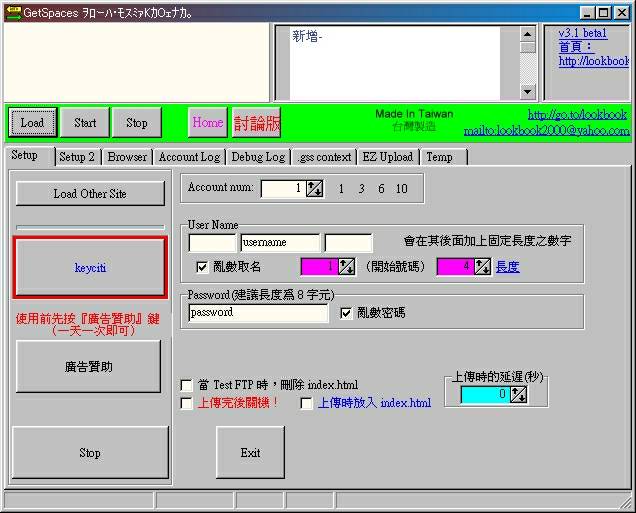Set account number preset to 10

(x=402, y=189)
